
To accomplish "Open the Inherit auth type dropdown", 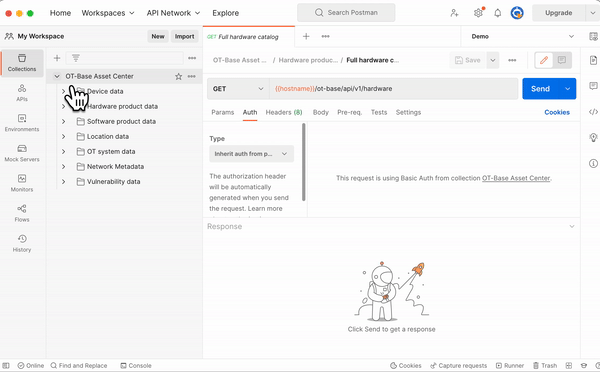I will tap(251, 154).
